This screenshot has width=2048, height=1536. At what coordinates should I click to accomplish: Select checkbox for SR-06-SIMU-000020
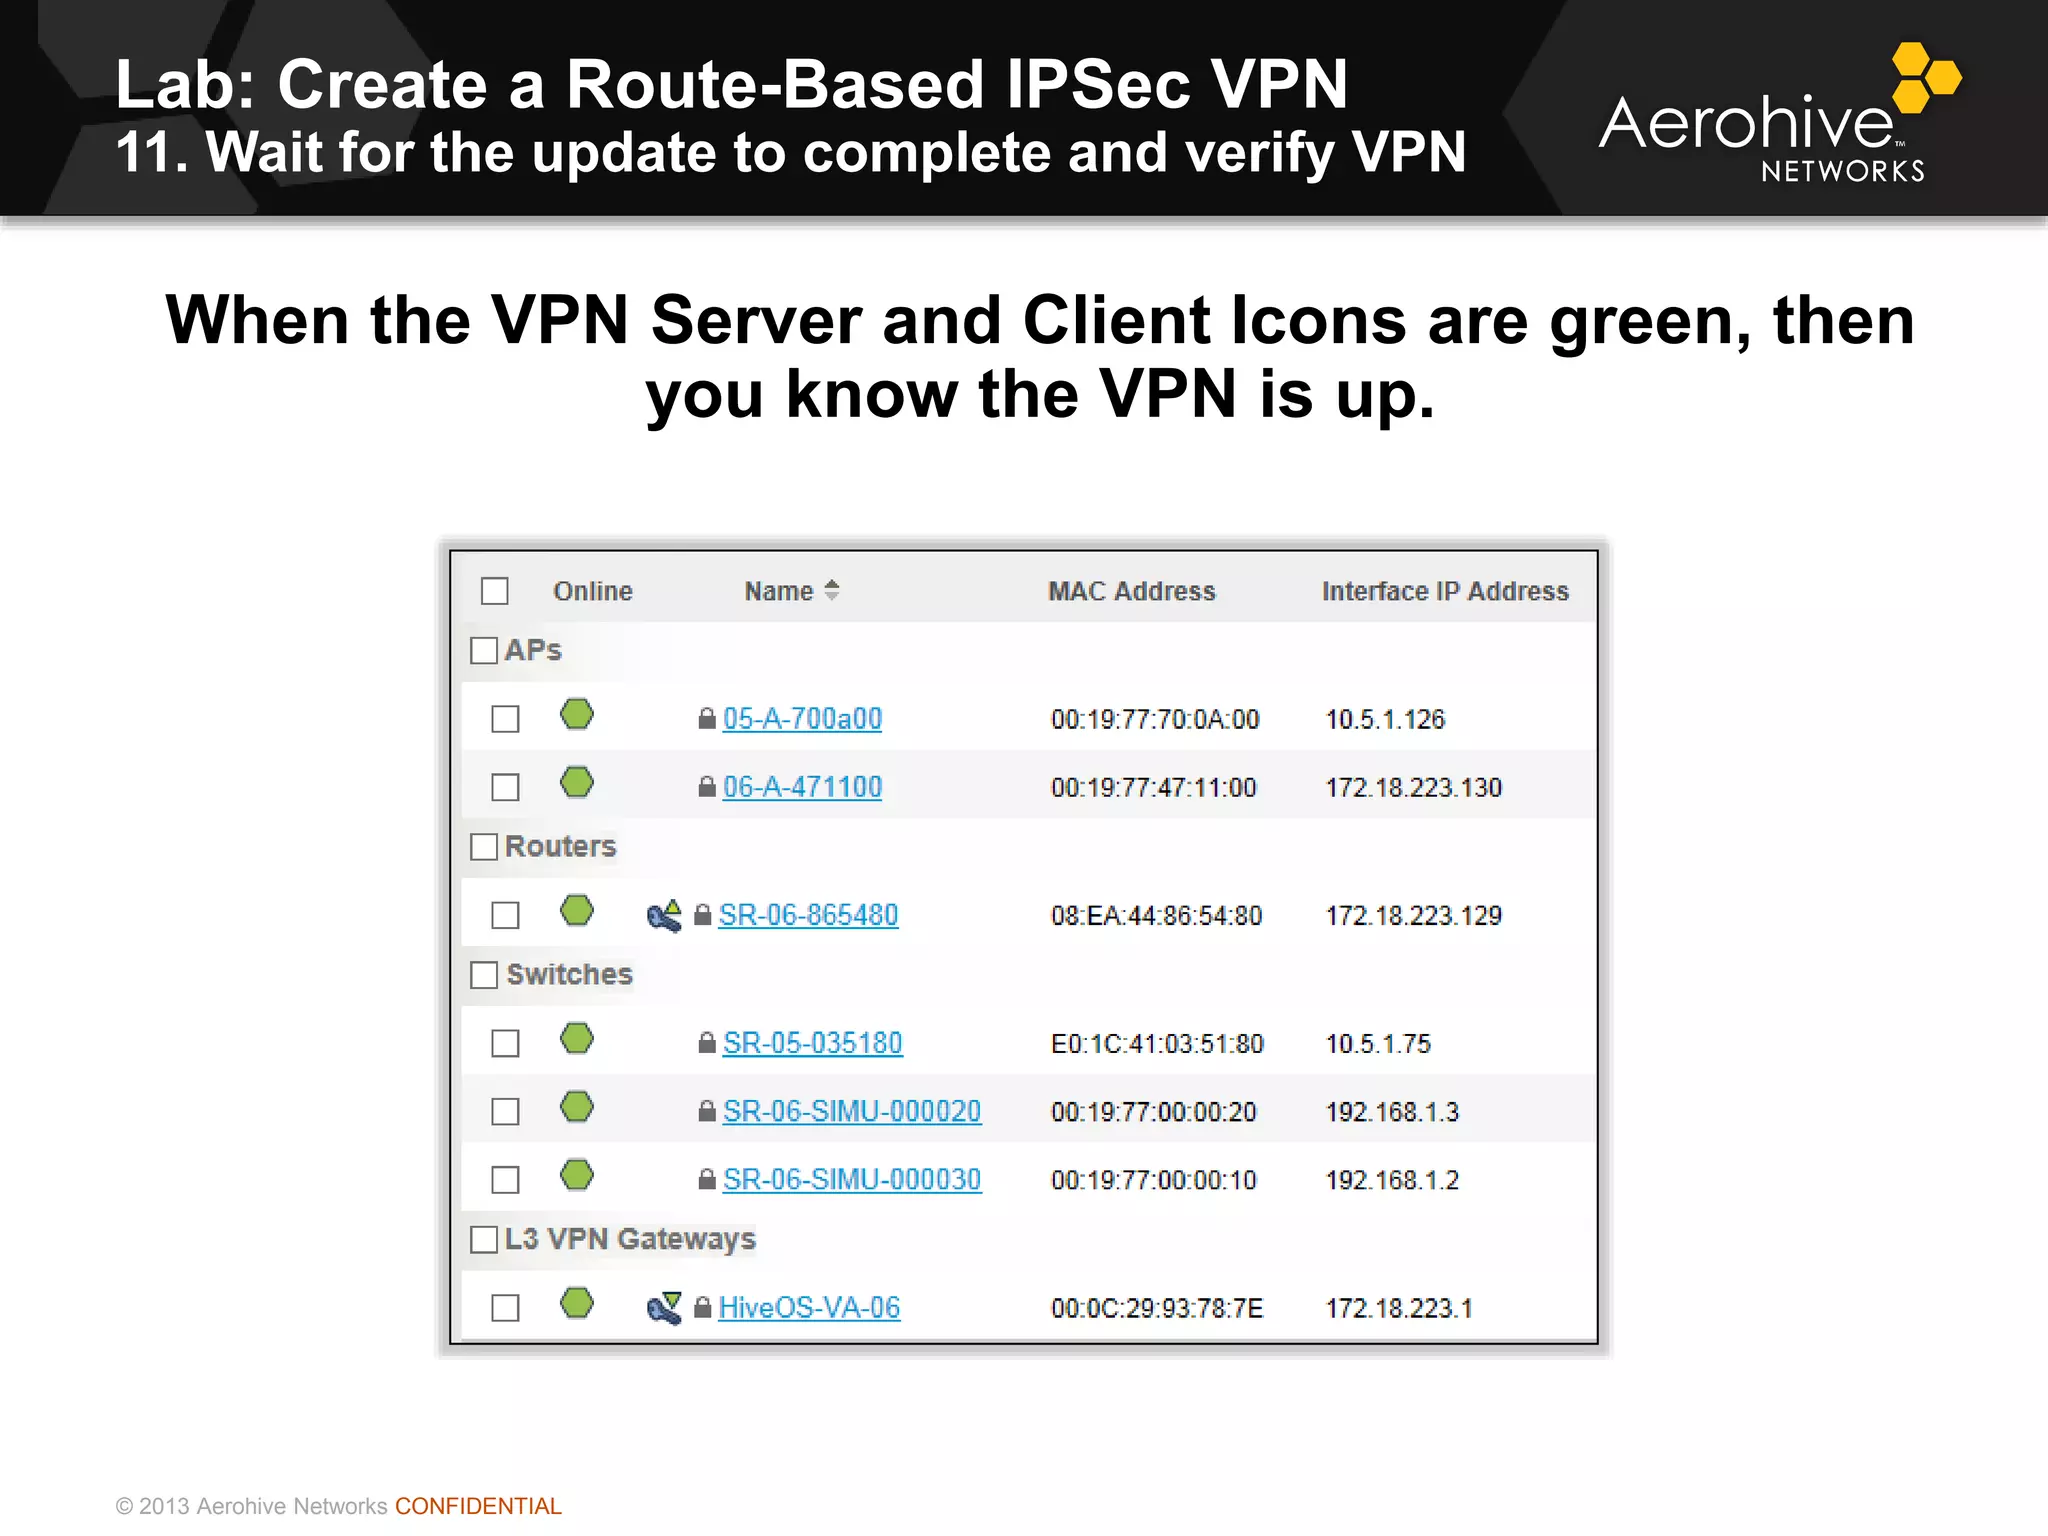(x=505, y=1111)
